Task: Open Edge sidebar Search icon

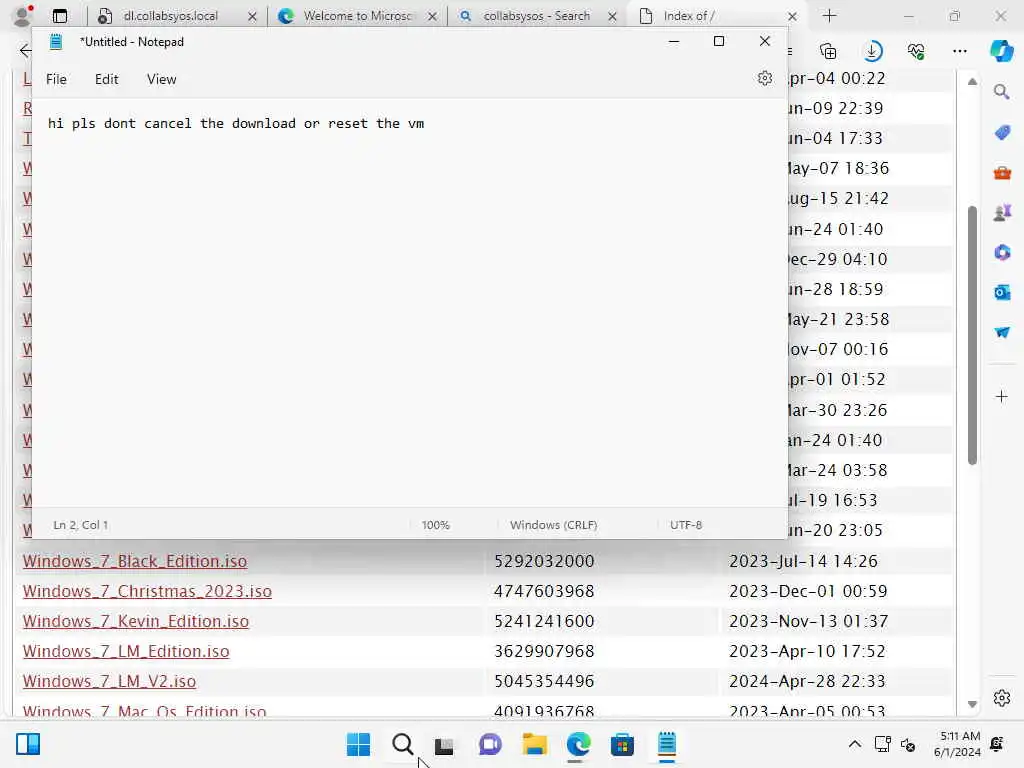Action: (1001, 92)
